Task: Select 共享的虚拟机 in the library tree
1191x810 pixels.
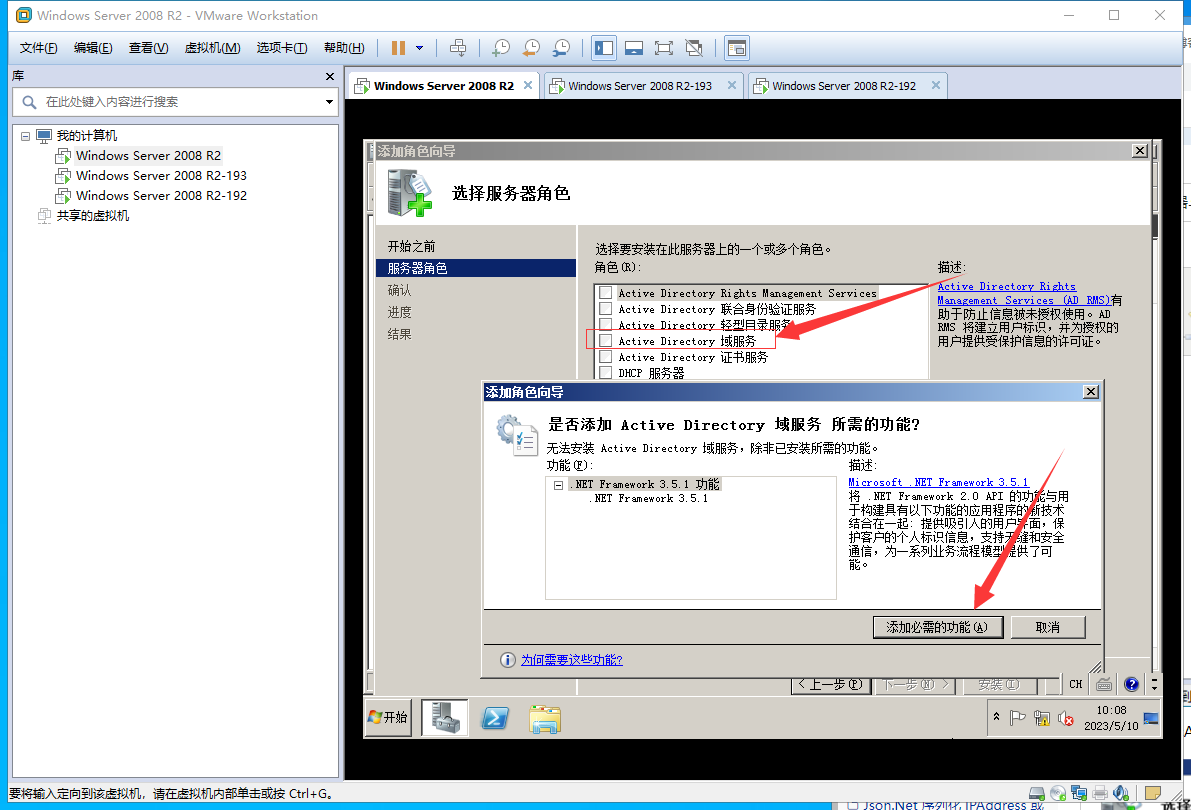Action: coord(93,216)
